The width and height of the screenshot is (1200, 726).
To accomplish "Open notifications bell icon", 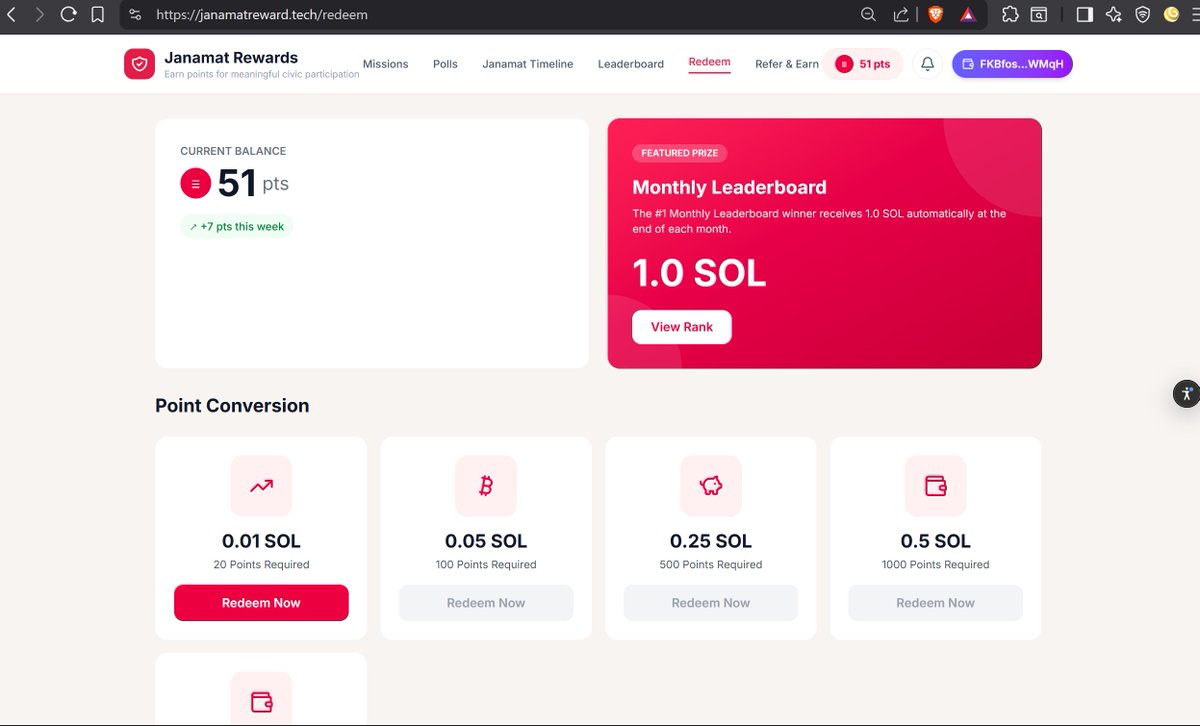I will [x=927, y=64].
